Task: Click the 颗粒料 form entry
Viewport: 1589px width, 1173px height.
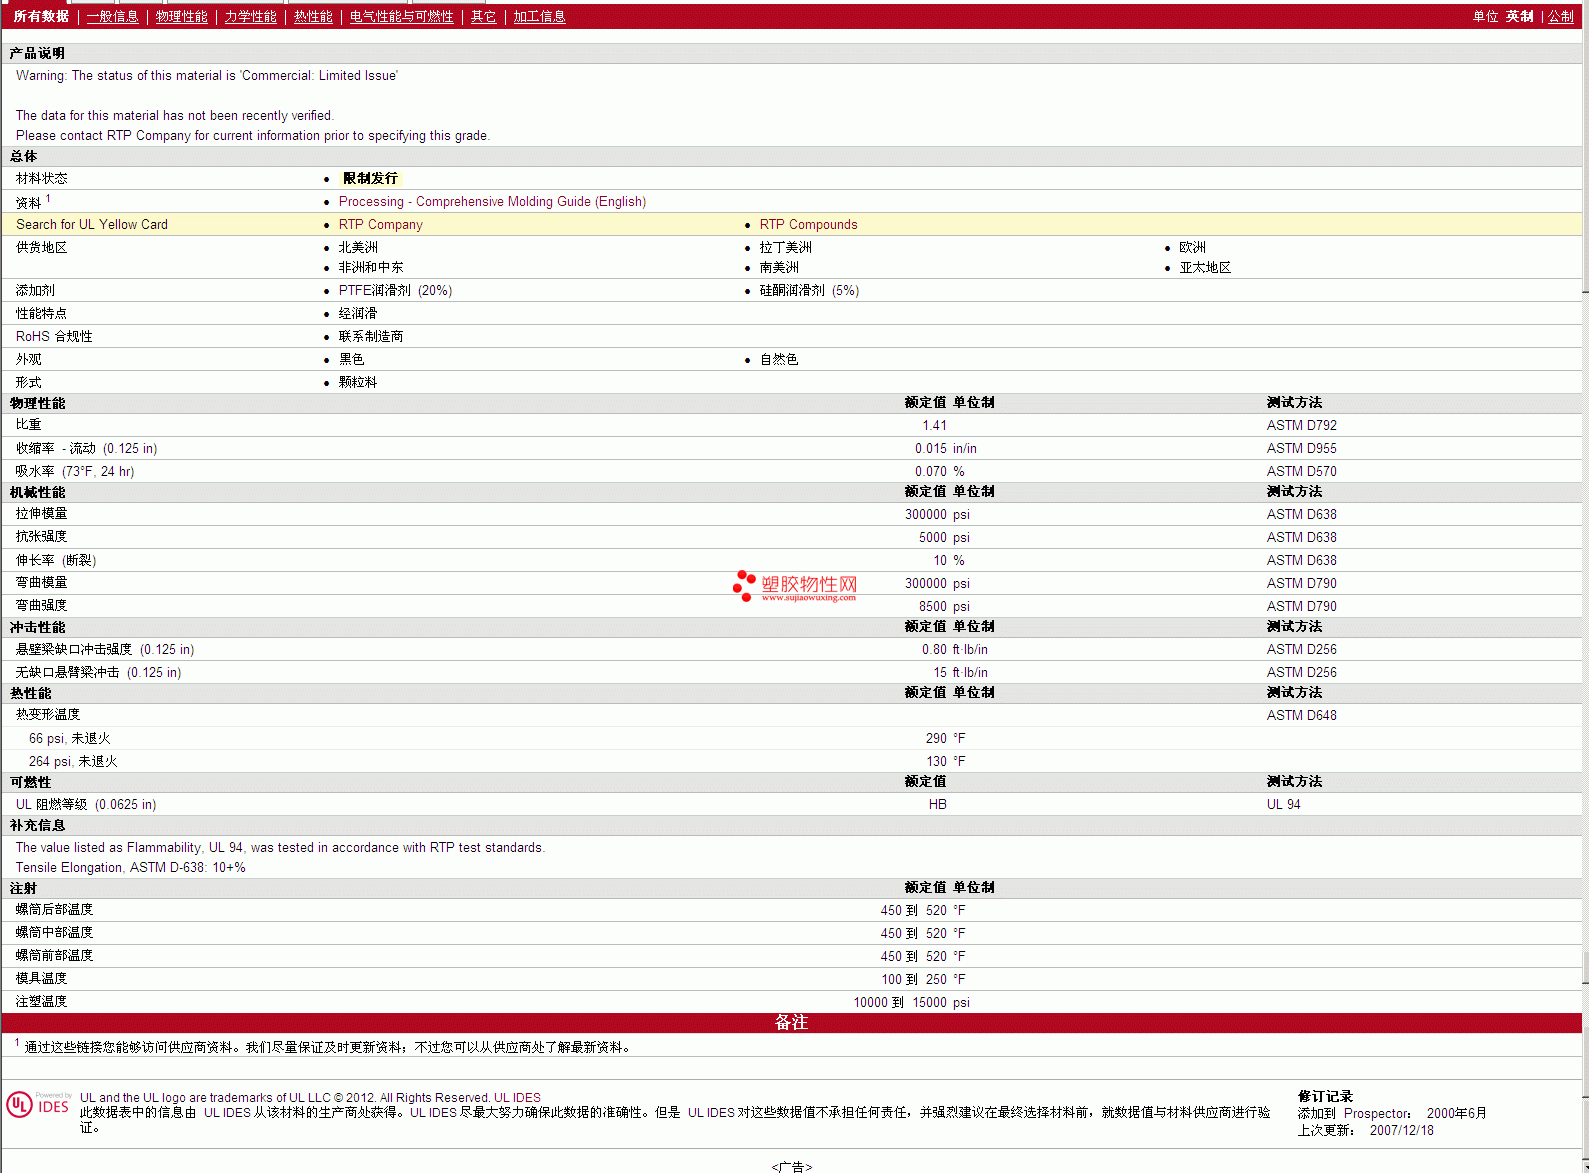Action: coord(358,382)
